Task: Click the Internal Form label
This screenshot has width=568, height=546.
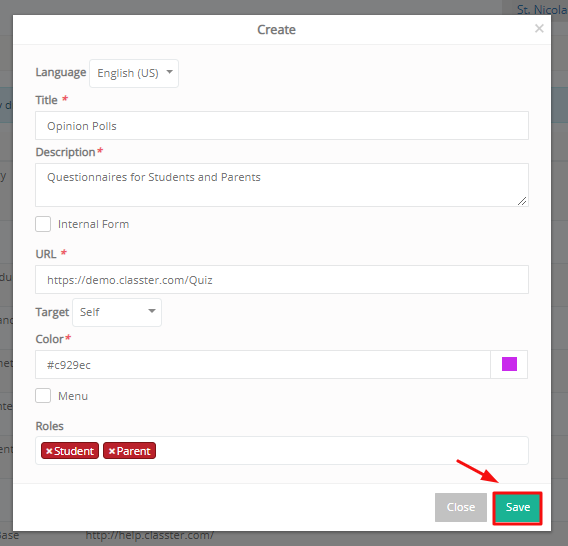Action: click(93, 224)
